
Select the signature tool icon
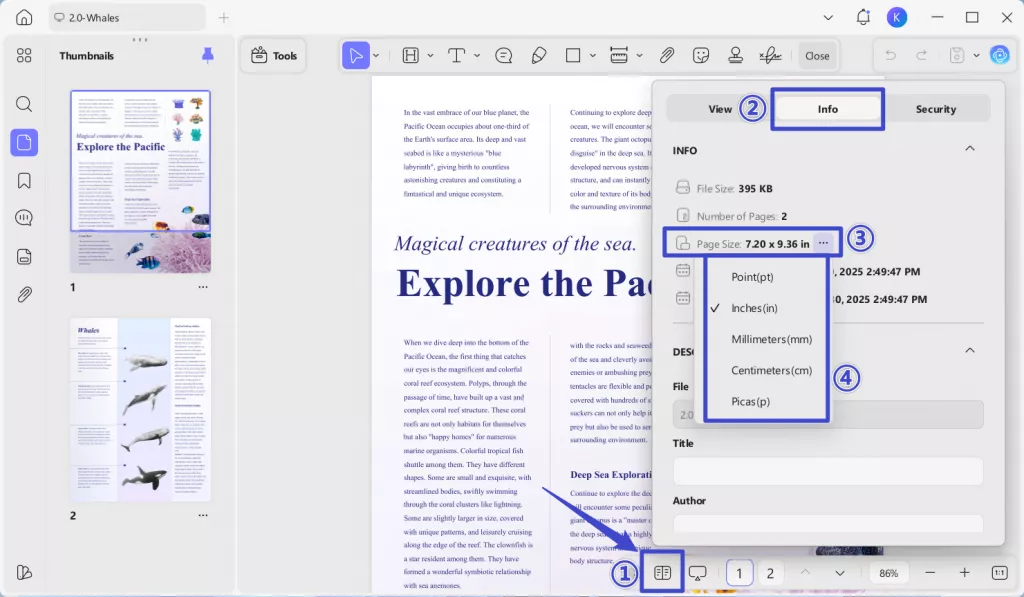click(769, 56)
